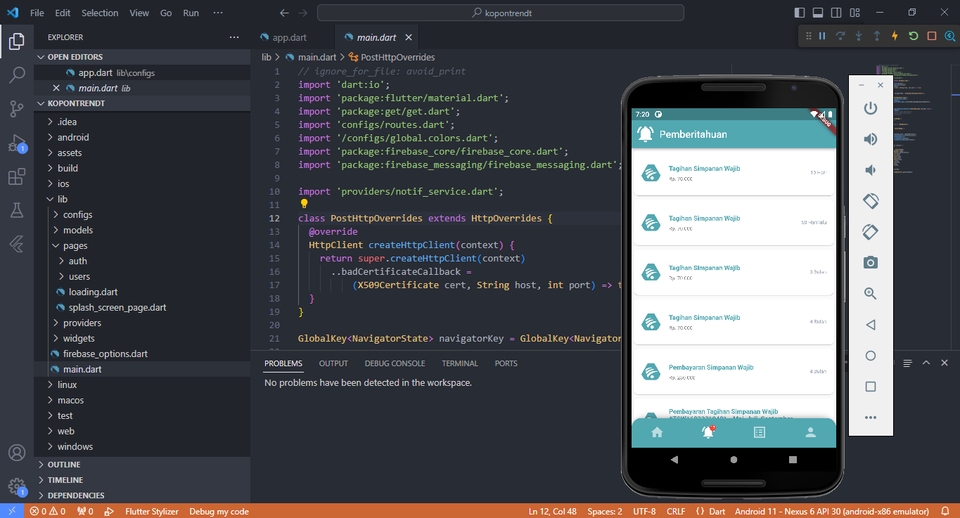Click debug Step Over button
The image size is (960, 518).
pos(840,36)
